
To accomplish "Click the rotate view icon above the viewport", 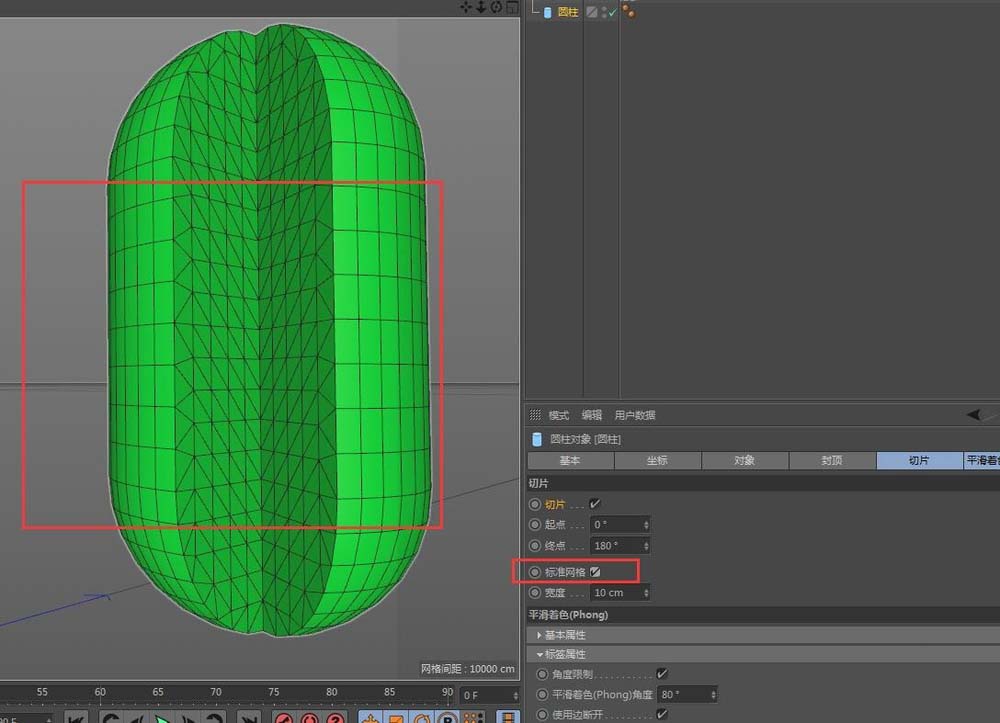I will (497, 7).
